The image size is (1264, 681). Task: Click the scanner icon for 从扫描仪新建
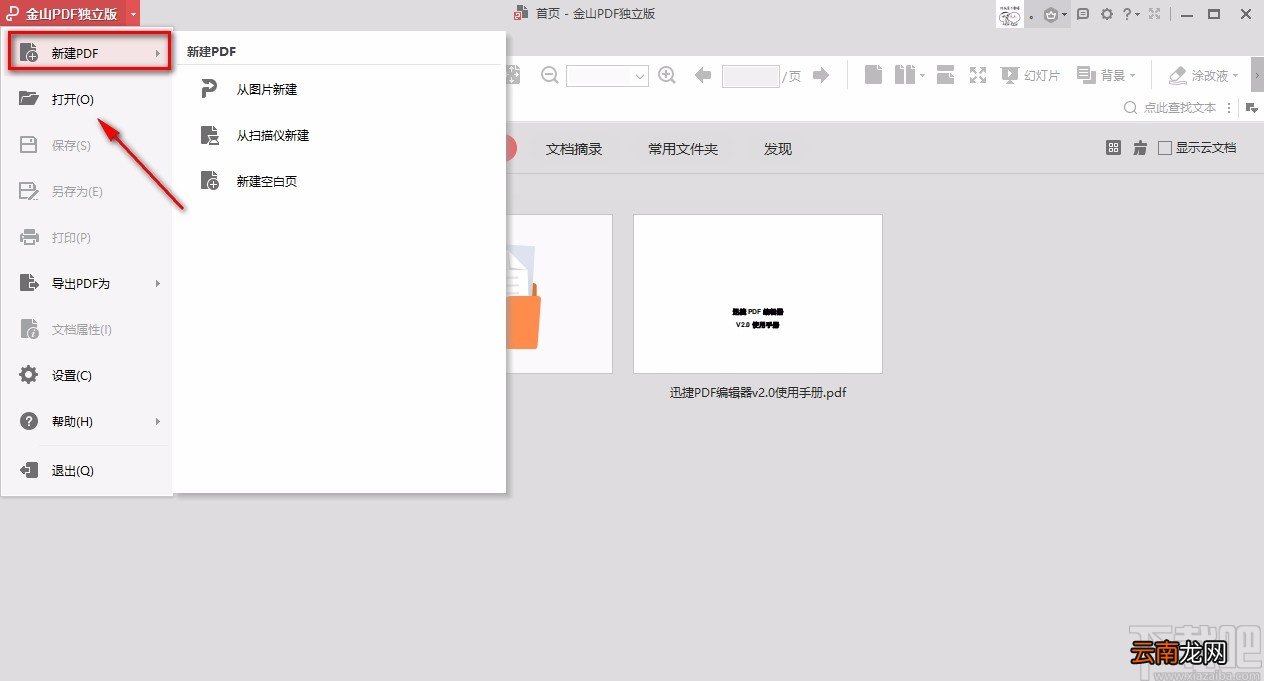point(209,136)
